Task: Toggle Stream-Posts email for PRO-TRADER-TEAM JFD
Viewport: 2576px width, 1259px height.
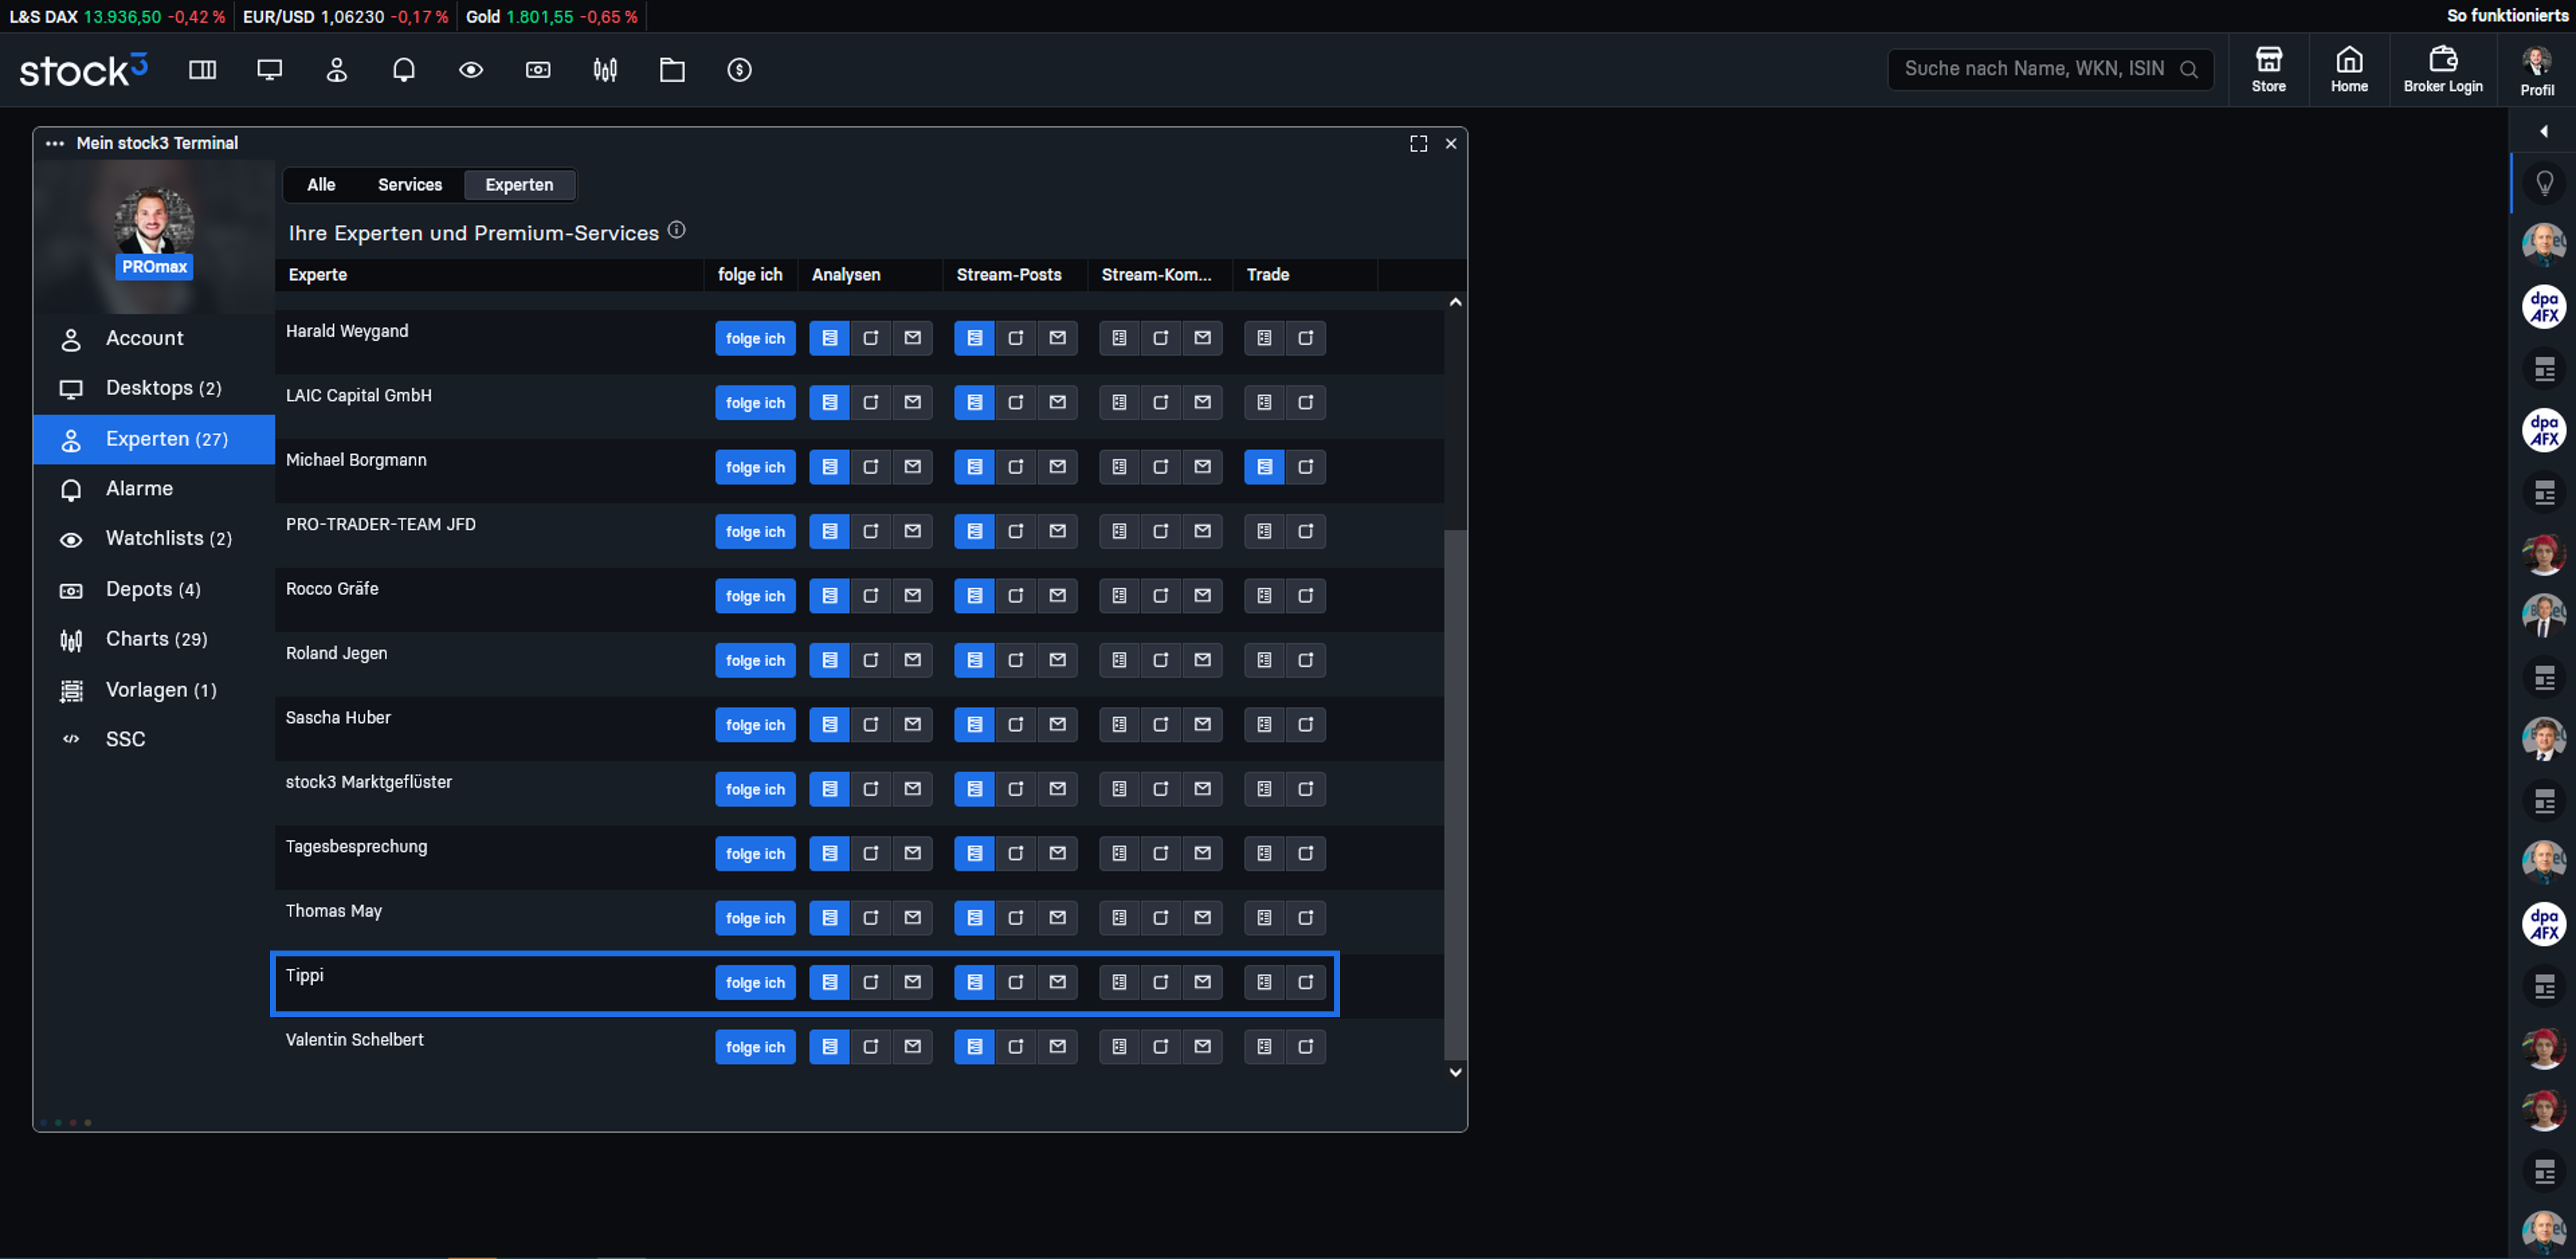Action: coord(1058,531)
